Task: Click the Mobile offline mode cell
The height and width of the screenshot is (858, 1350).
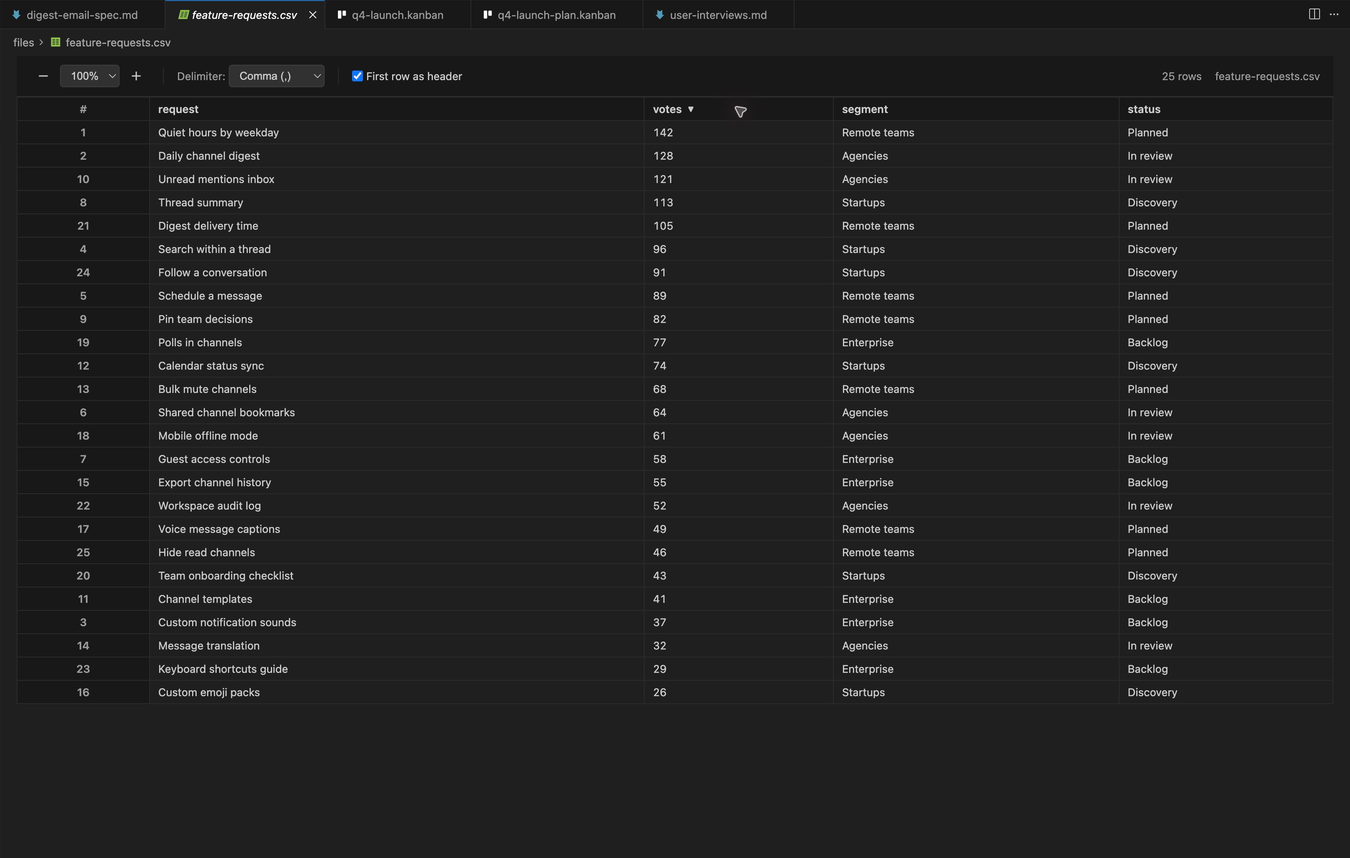Action: pos(397,436)
